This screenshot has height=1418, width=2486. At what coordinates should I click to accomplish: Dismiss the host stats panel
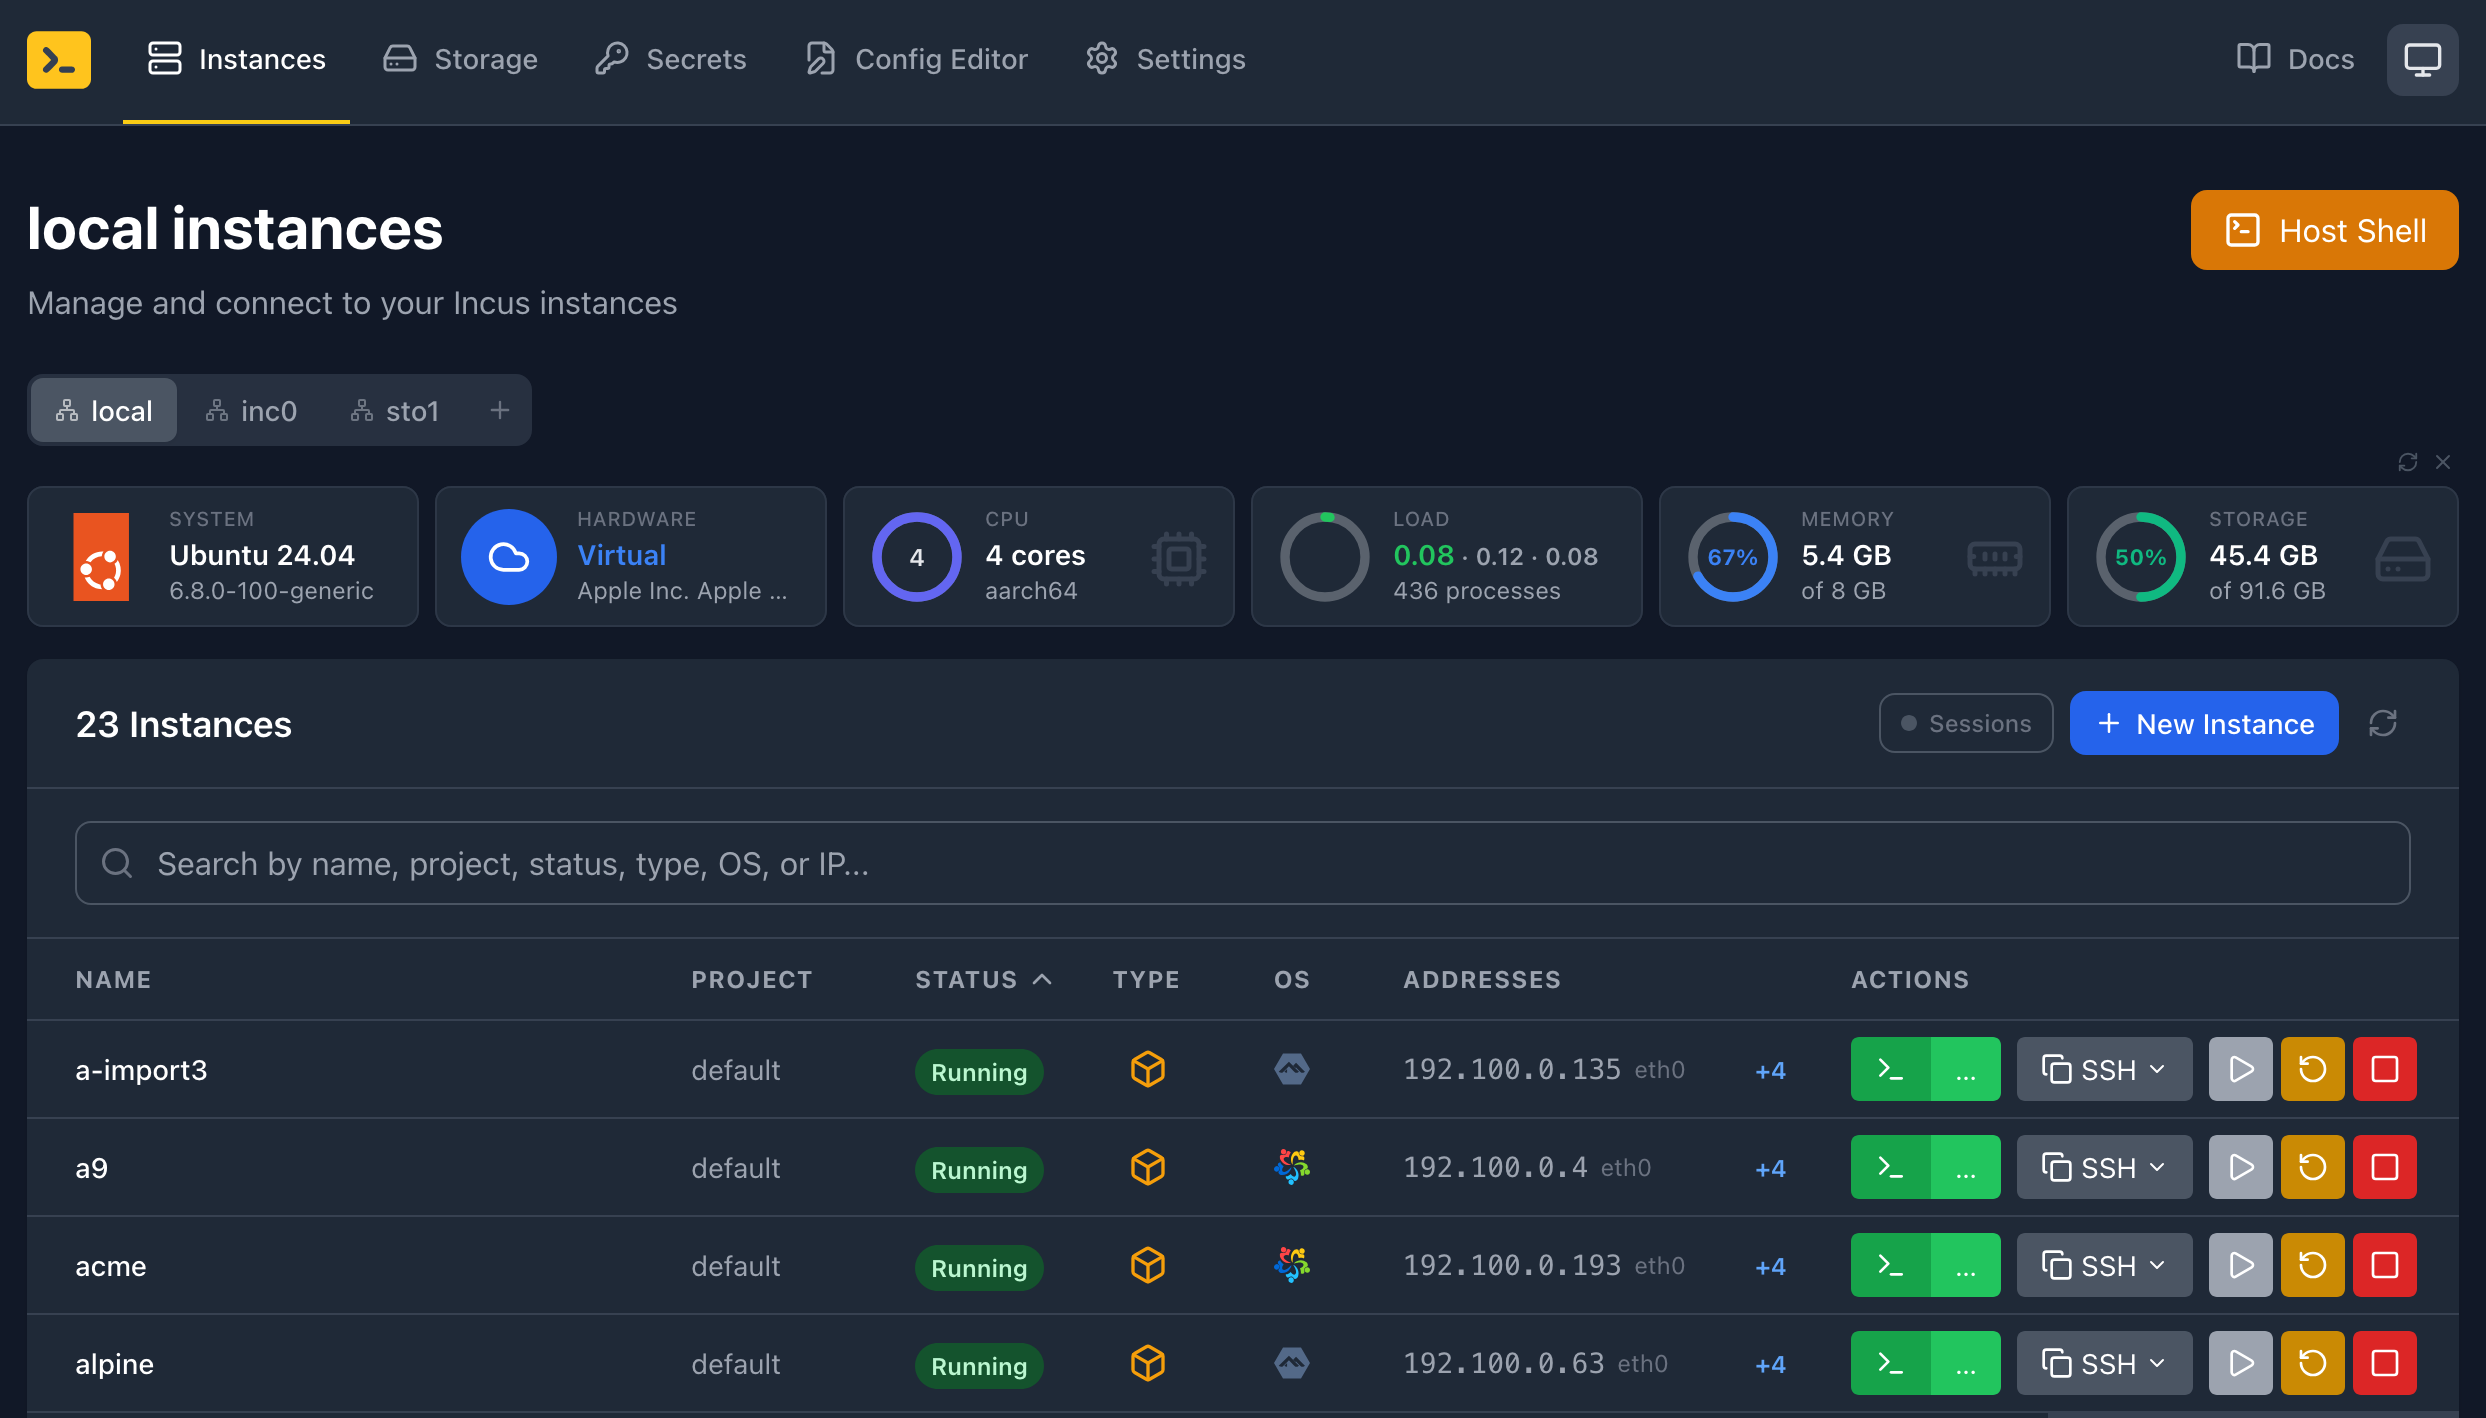[2443, 462]
